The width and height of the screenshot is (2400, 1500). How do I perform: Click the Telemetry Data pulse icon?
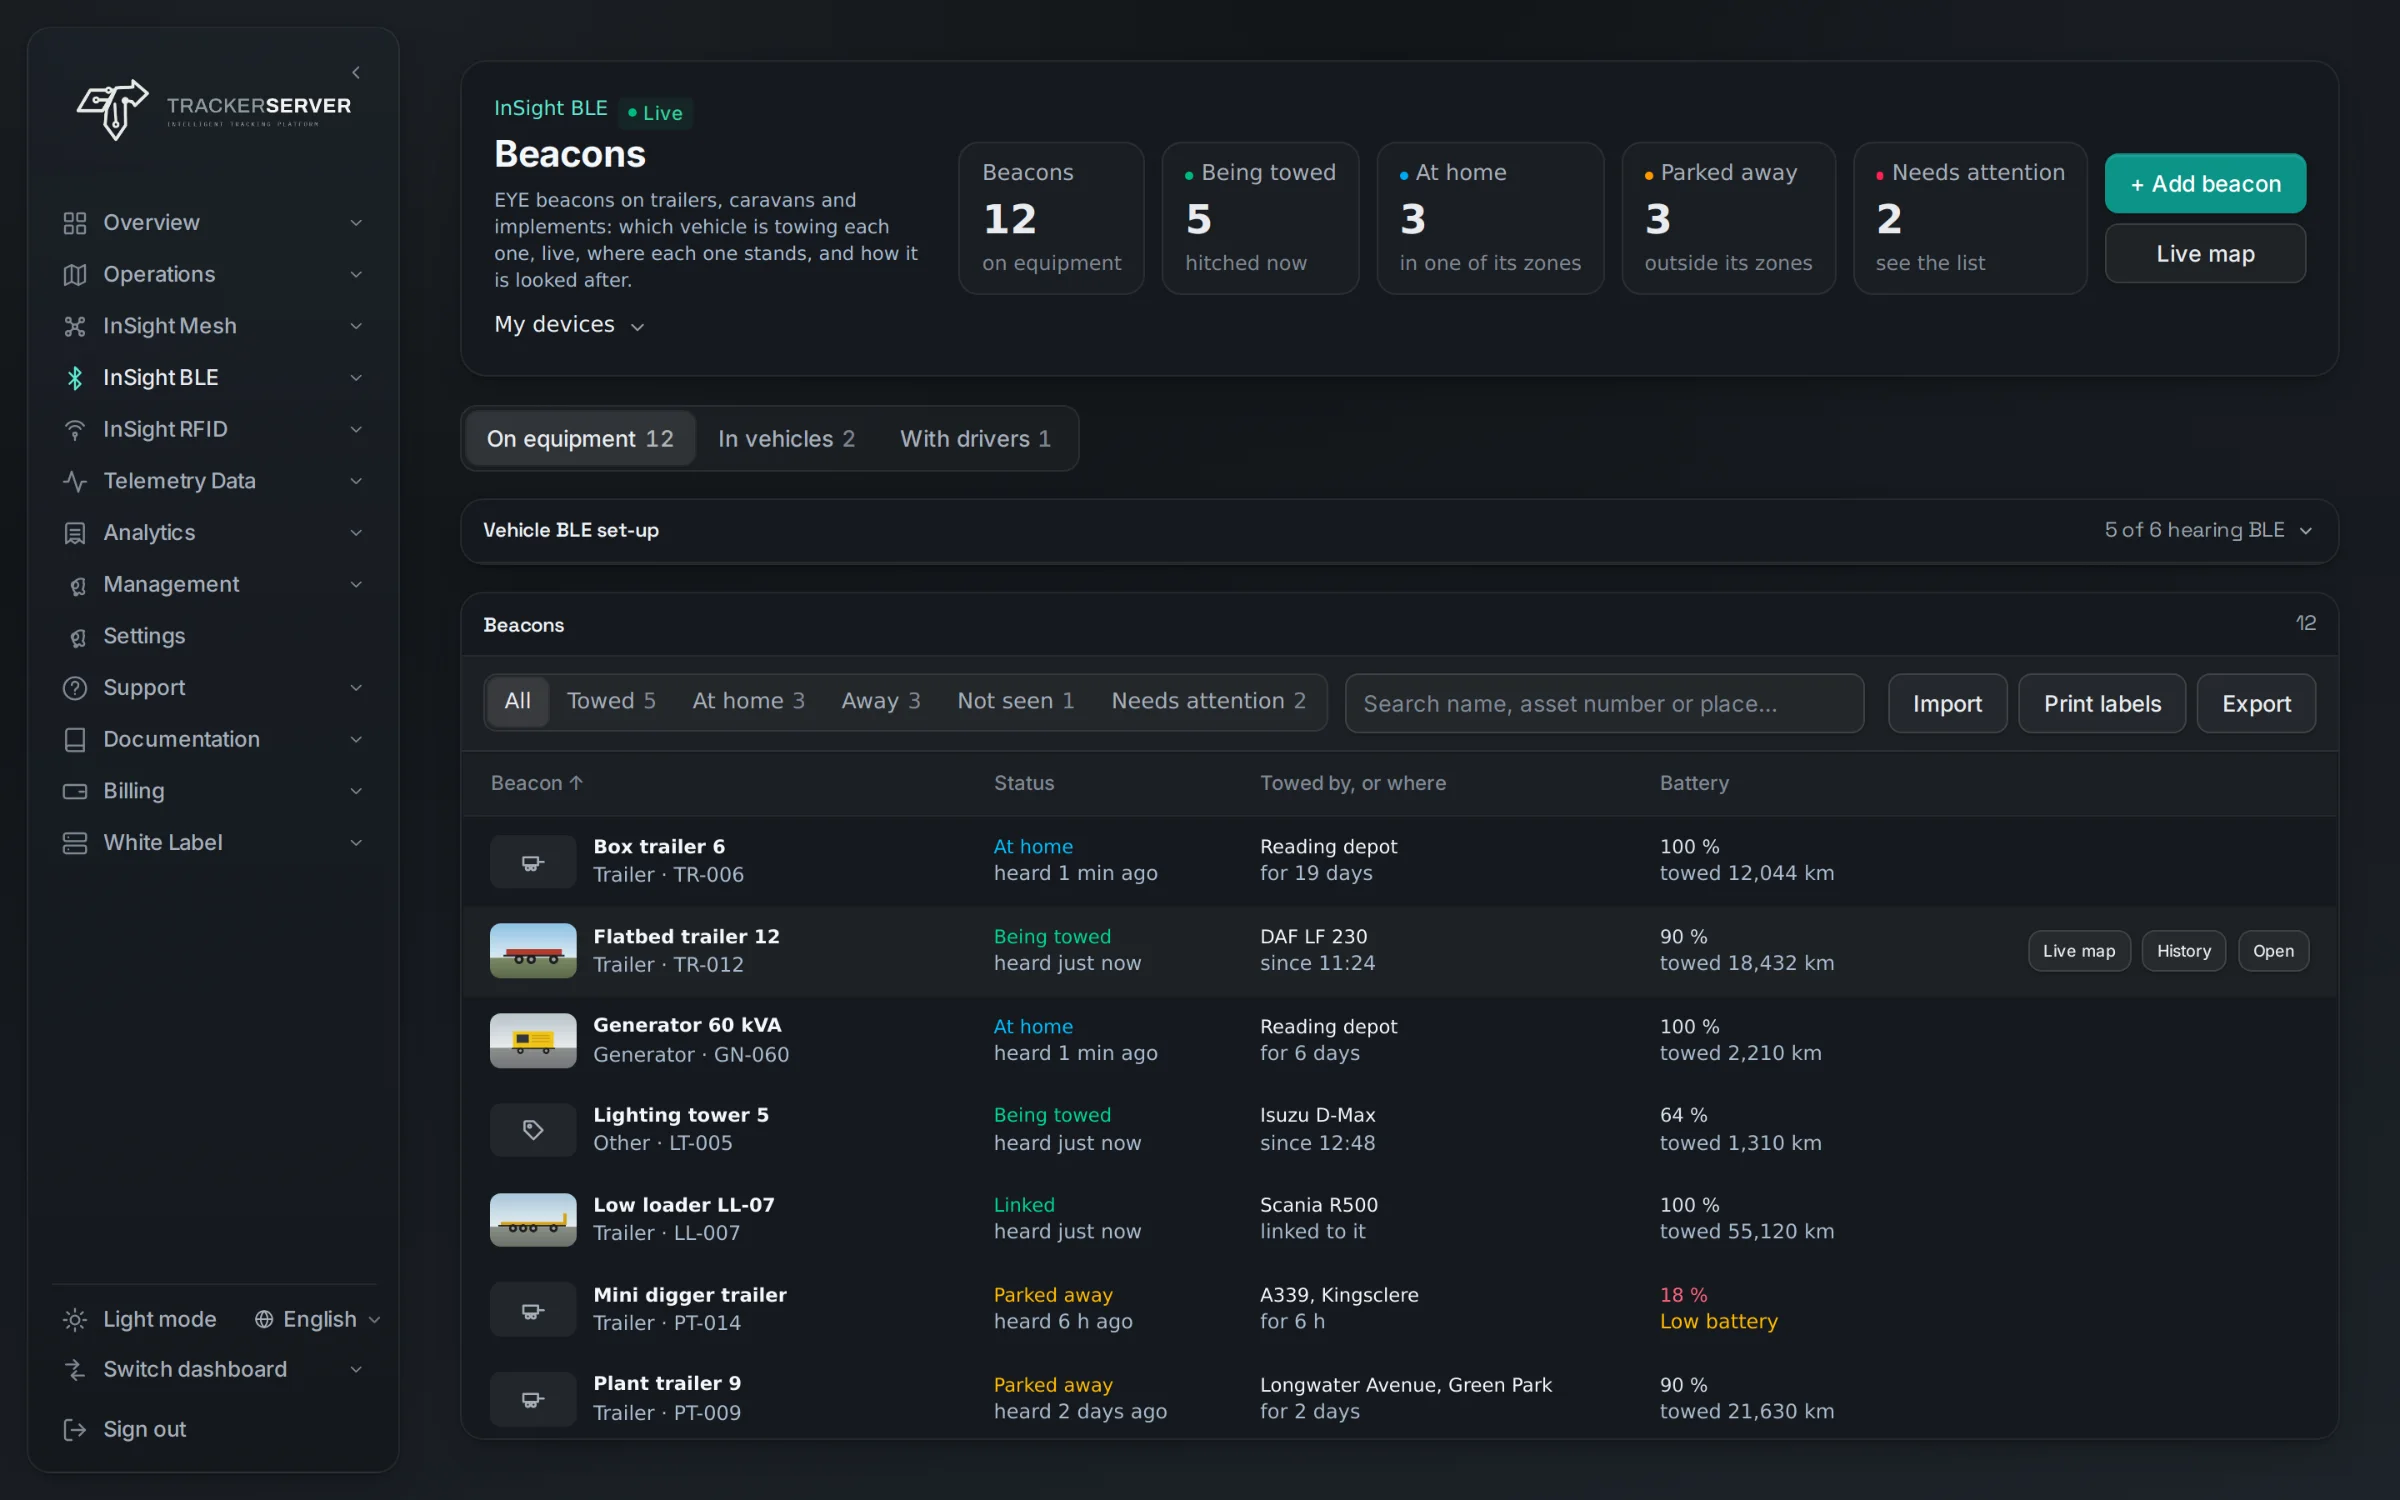point(75,481)
